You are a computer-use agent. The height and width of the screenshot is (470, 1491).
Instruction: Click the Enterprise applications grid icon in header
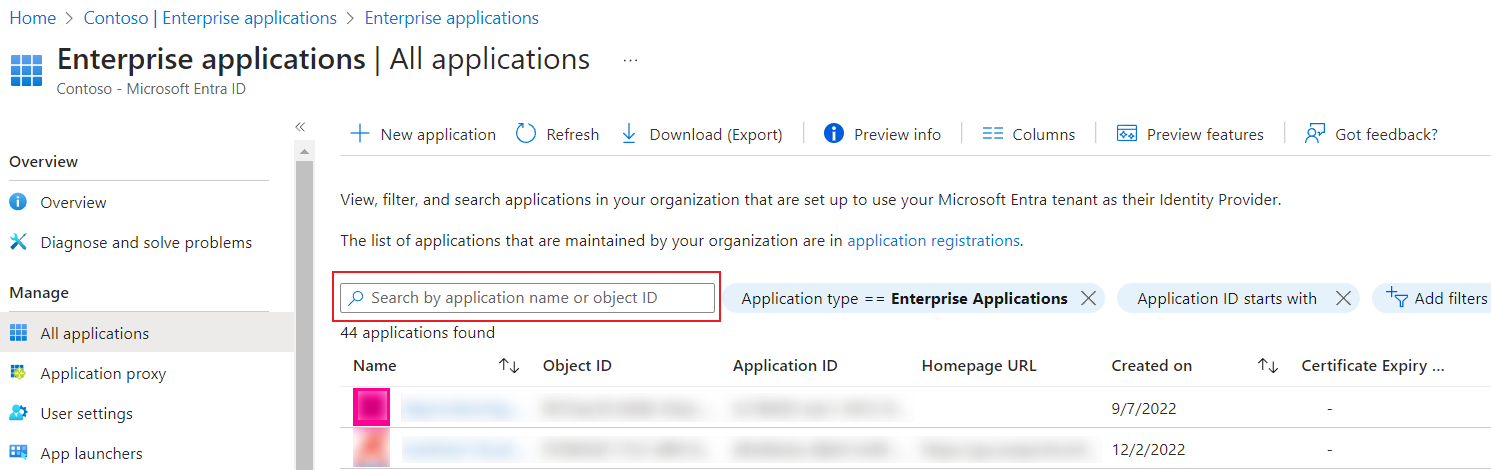[x=26, y=71]
